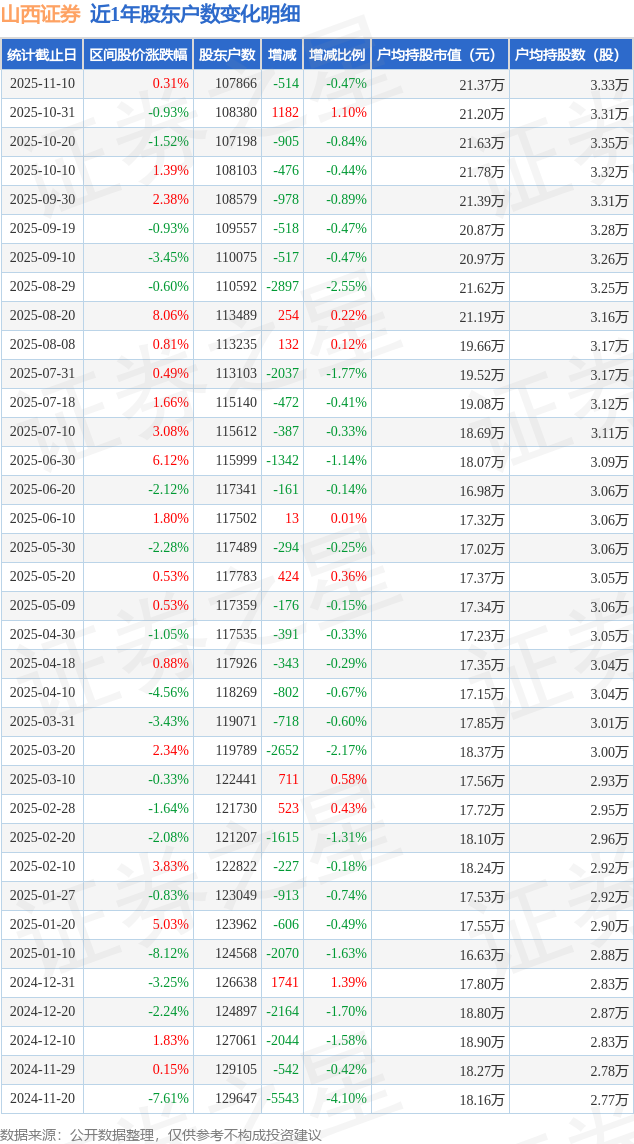
Task: Sort by the 统计截止日 column header
Action: point(42,55)
